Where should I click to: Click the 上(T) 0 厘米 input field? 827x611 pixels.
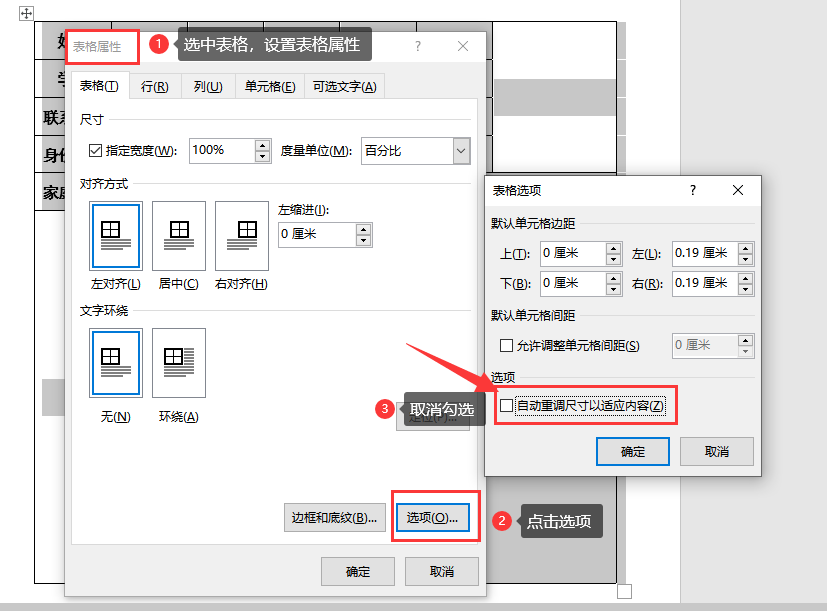click(x=573, y=254)
